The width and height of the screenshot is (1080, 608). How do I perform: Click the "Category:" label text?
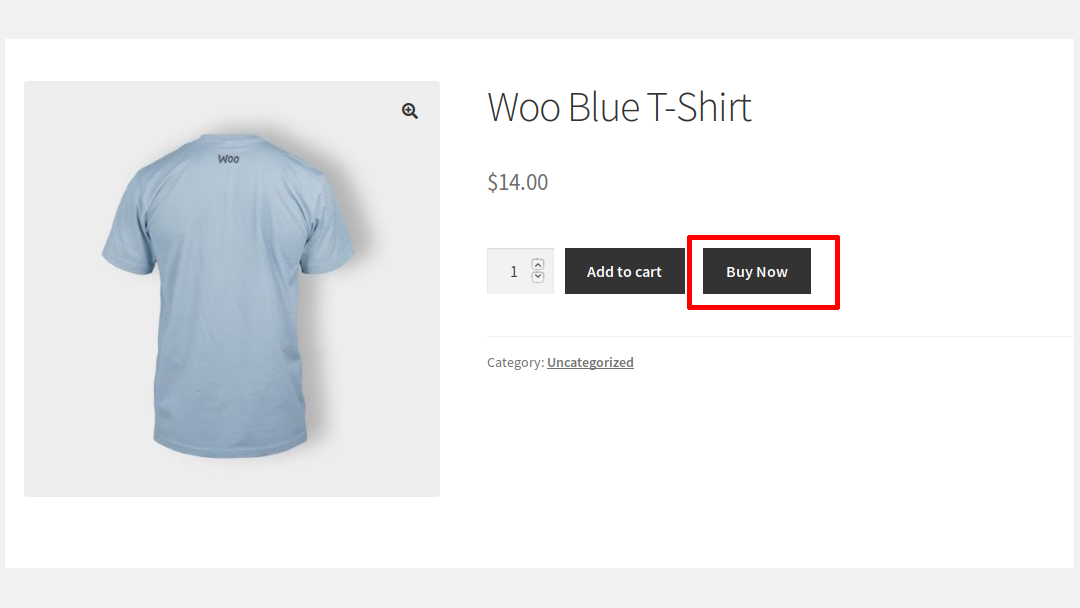click(x=515, y=362)
